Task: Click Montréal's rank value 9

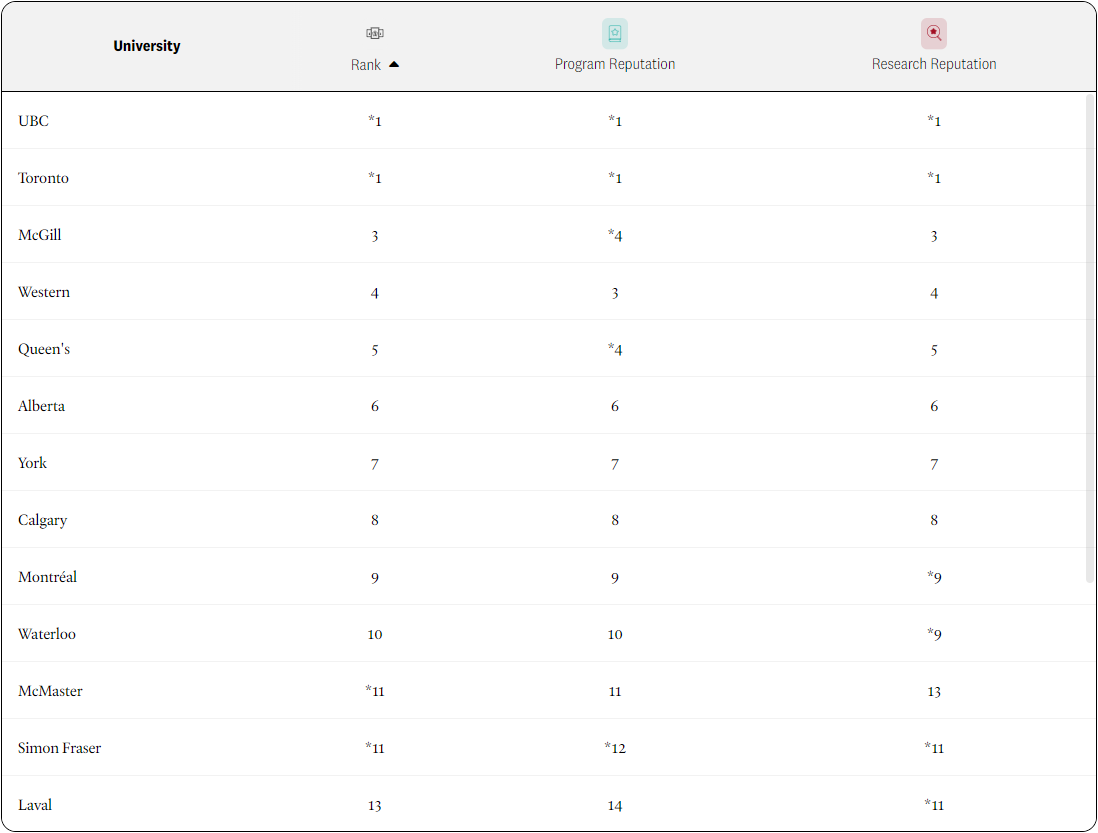Action: click(375, 578)
